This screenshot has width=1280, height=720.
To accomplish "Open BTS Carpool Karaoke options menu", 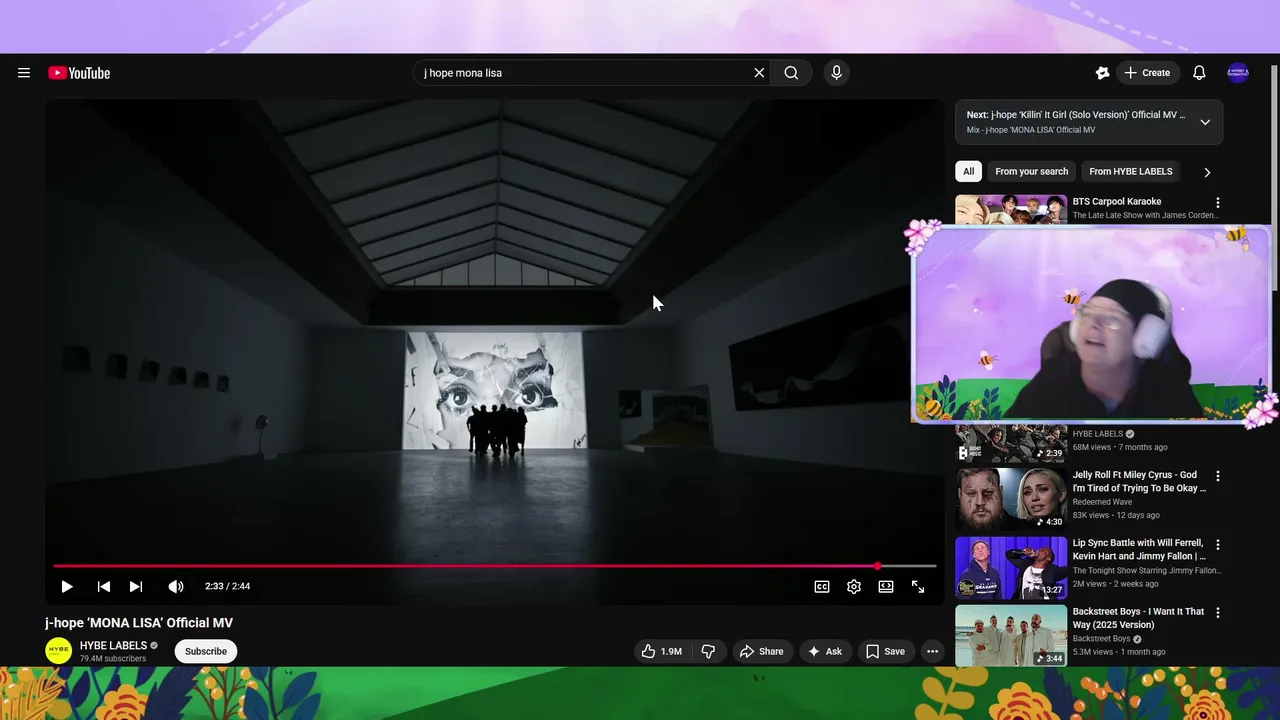I will pyautogui.click(x=1218, y=203).
